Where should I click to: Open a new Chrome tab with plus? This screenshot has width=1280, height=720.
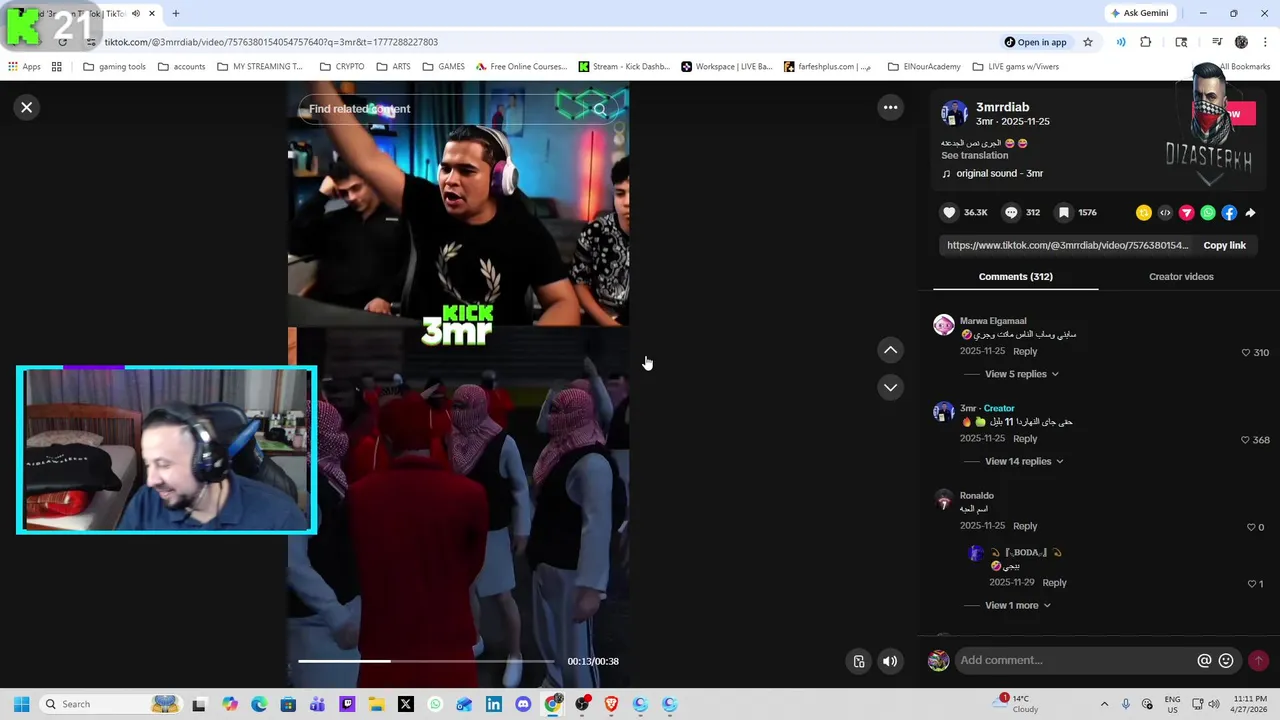176,13
